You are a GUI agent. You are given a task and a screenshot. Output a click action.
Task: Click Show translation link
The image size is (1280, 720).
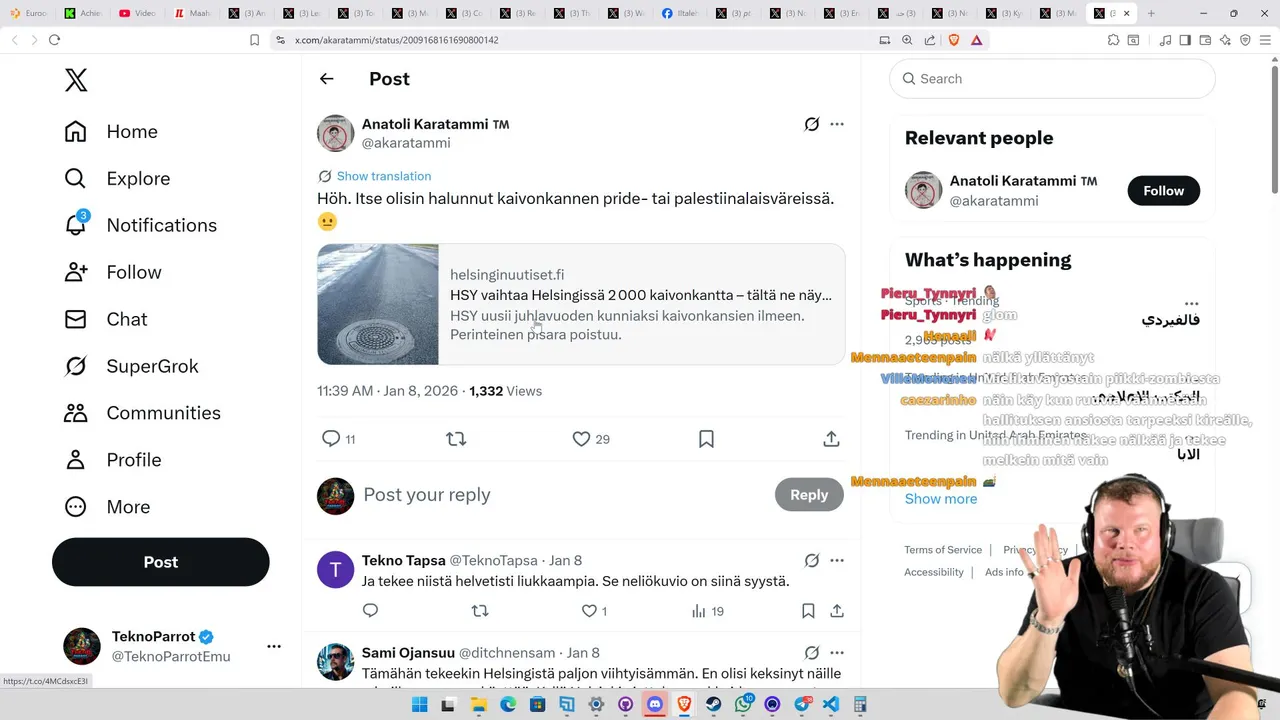[384, 176]
